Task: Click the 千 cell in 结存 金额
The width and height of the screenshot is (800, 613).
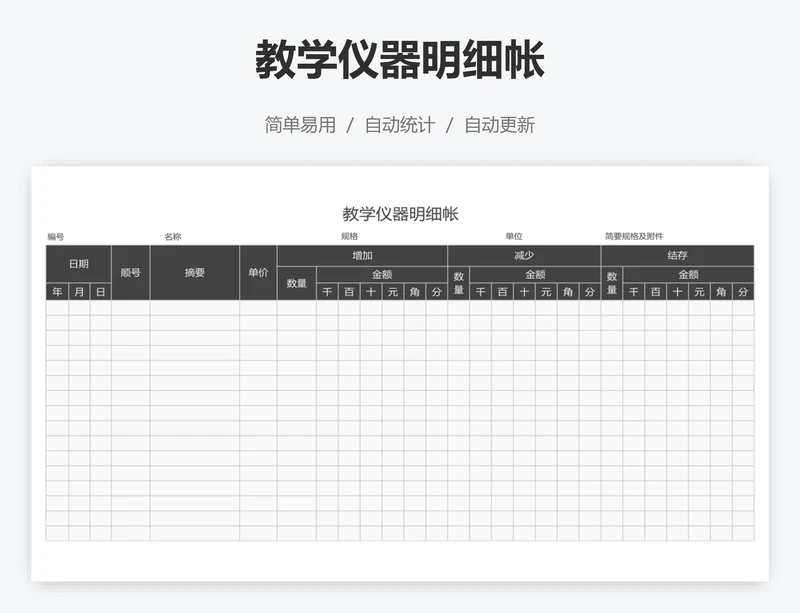Action: pos(634,291)
